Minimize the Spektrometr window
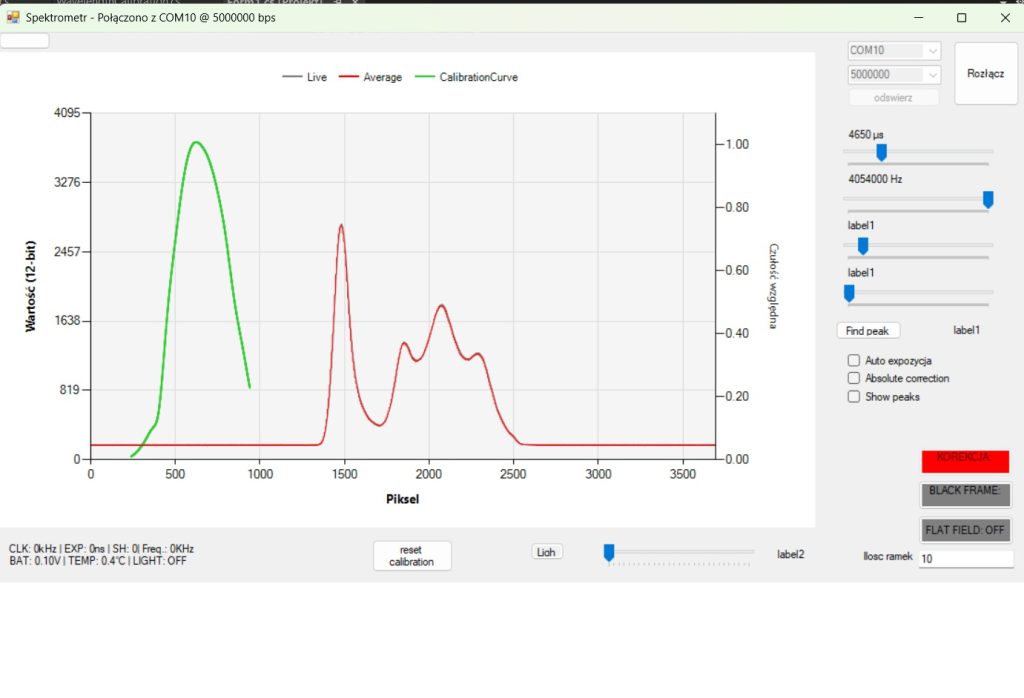1024x698 pixels. 917,17
